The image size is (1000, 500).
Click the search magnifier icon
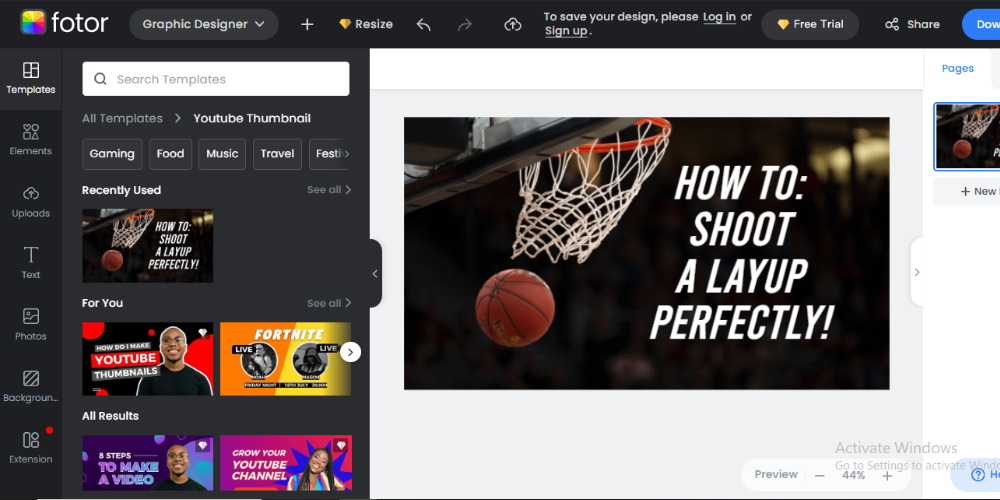pos(100,79)
